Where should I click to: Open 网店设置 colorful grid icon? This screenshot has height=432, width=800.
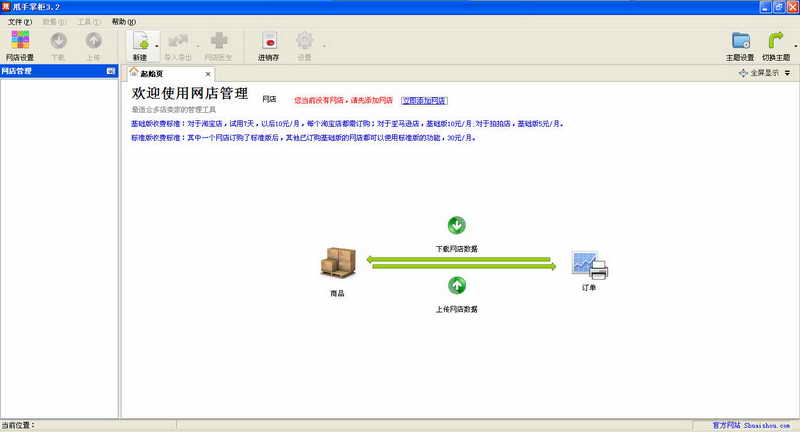20,40
